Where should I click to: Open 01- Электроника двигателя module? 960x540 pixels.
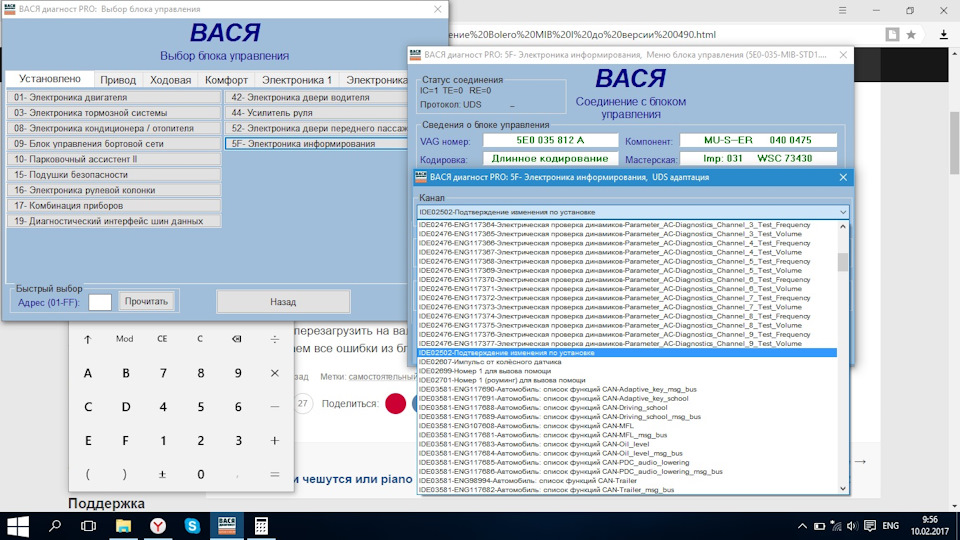(114, 97)
